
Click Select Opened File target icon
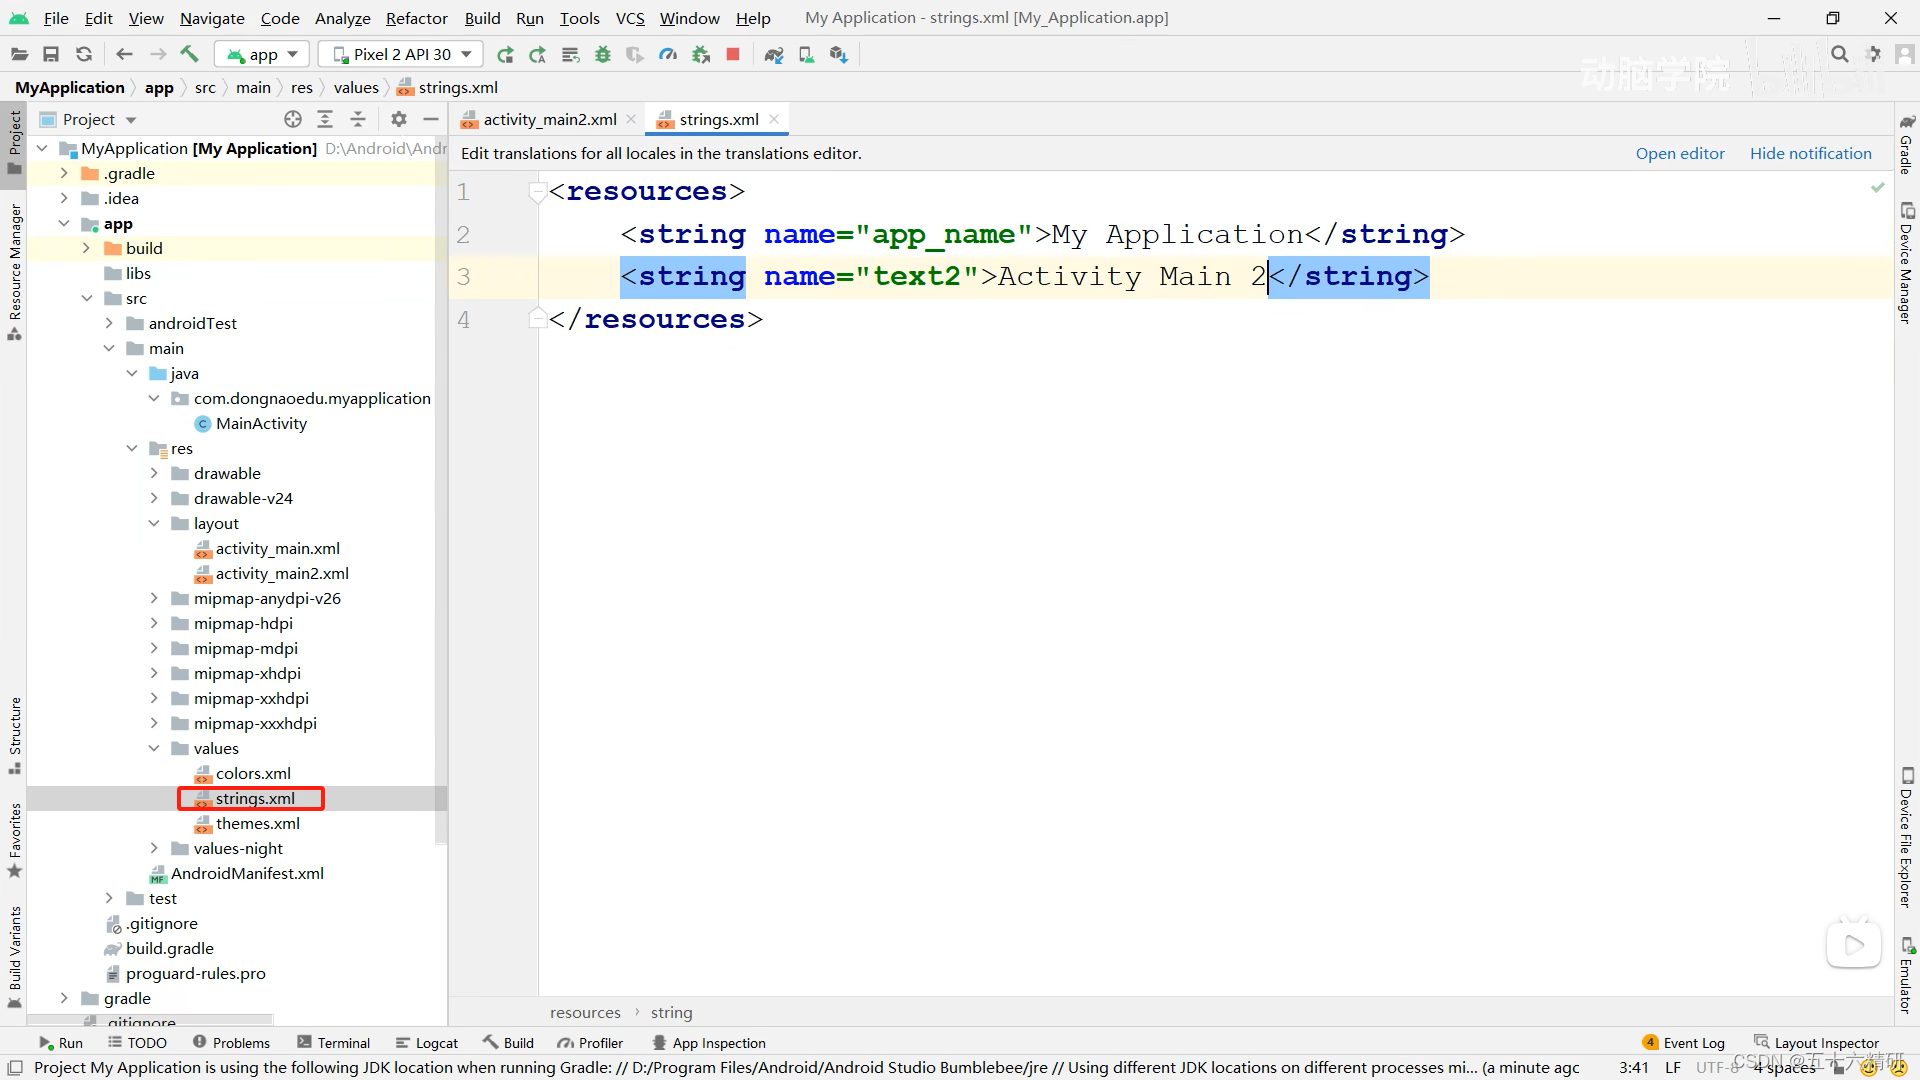pos(292,119)
